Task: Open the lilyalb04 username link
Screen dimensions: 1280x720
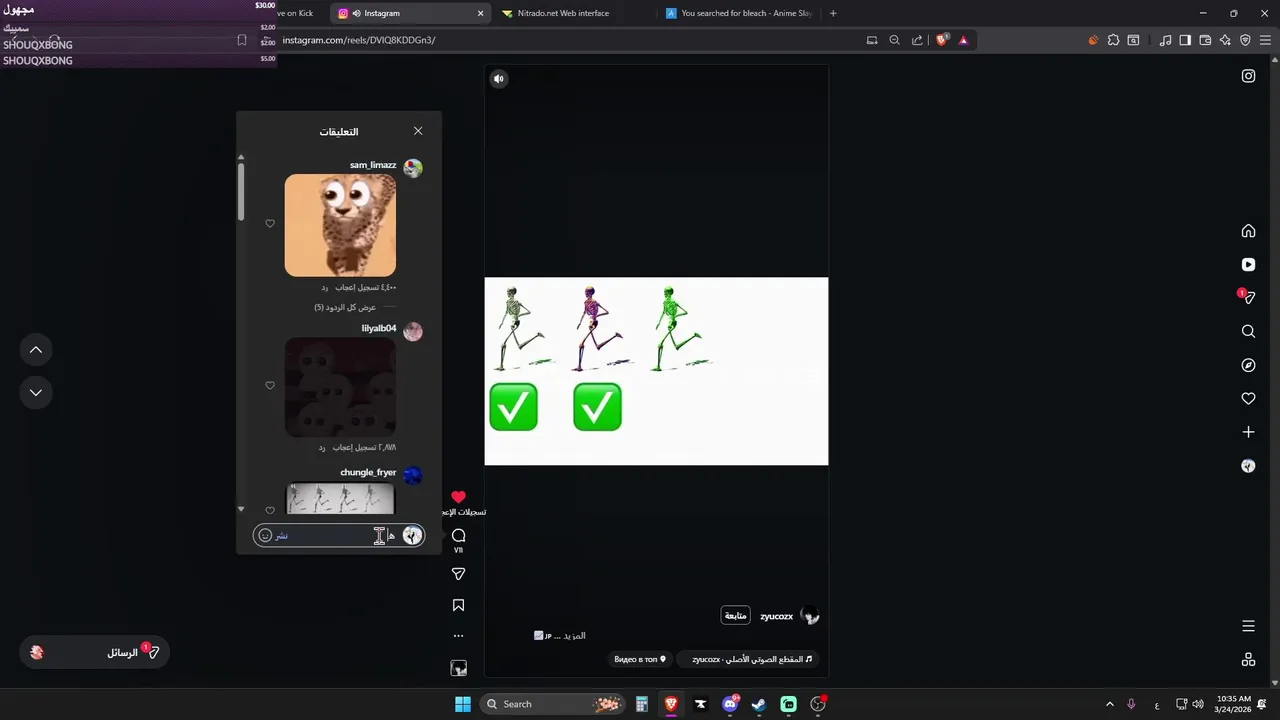Action: point(379,328)
